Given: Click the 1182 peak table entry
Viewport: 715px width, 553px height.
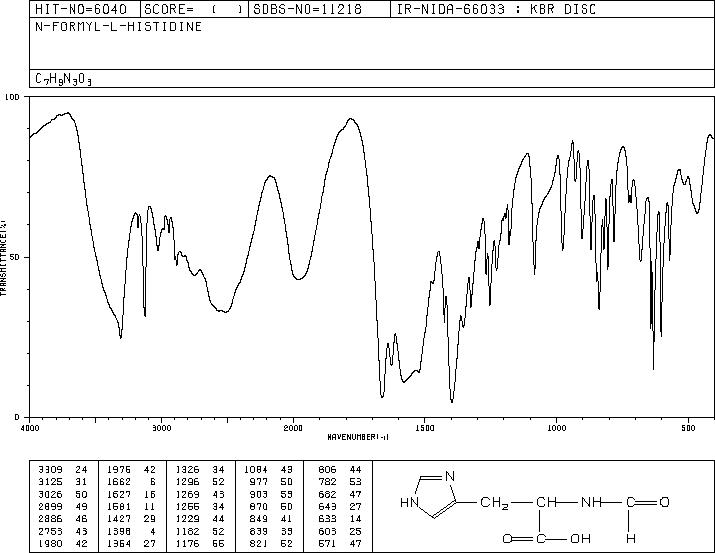Looking at the screenshot, I should pos(200,531).
